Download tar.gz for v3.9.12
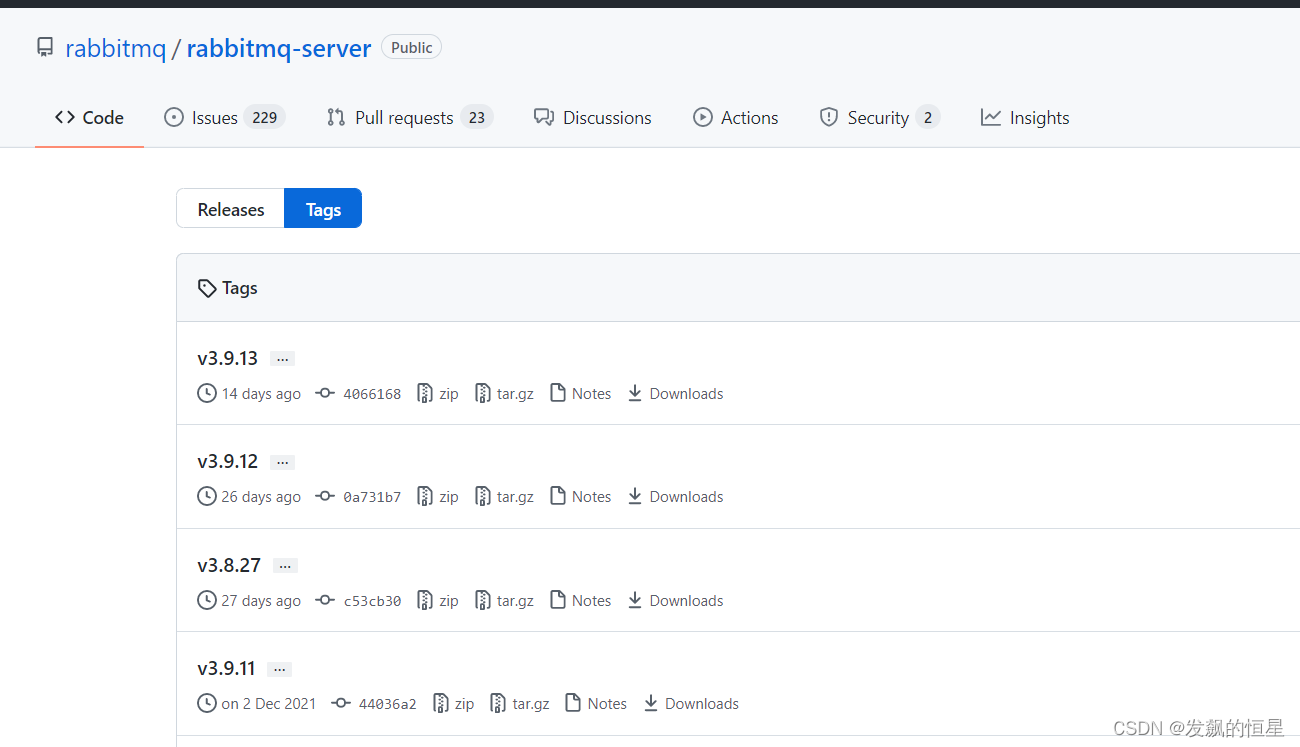Viewport: 1300px width, 747px height. pyautogui.click(x=505, y=496)
